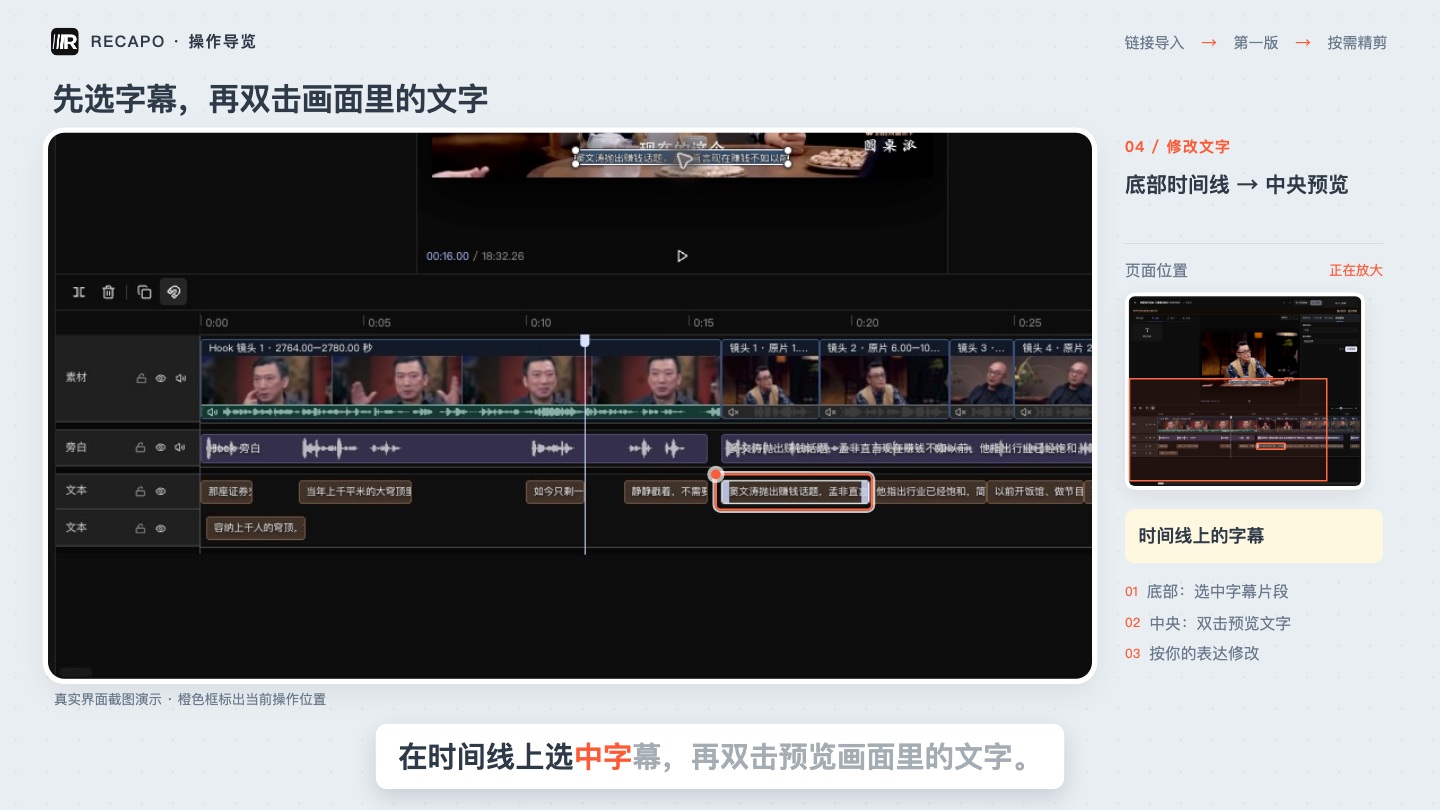The height and width of the screenshot is (810, 1440).
Task: Select the Hook 旁白 audio clip
Action: [454, 449]
